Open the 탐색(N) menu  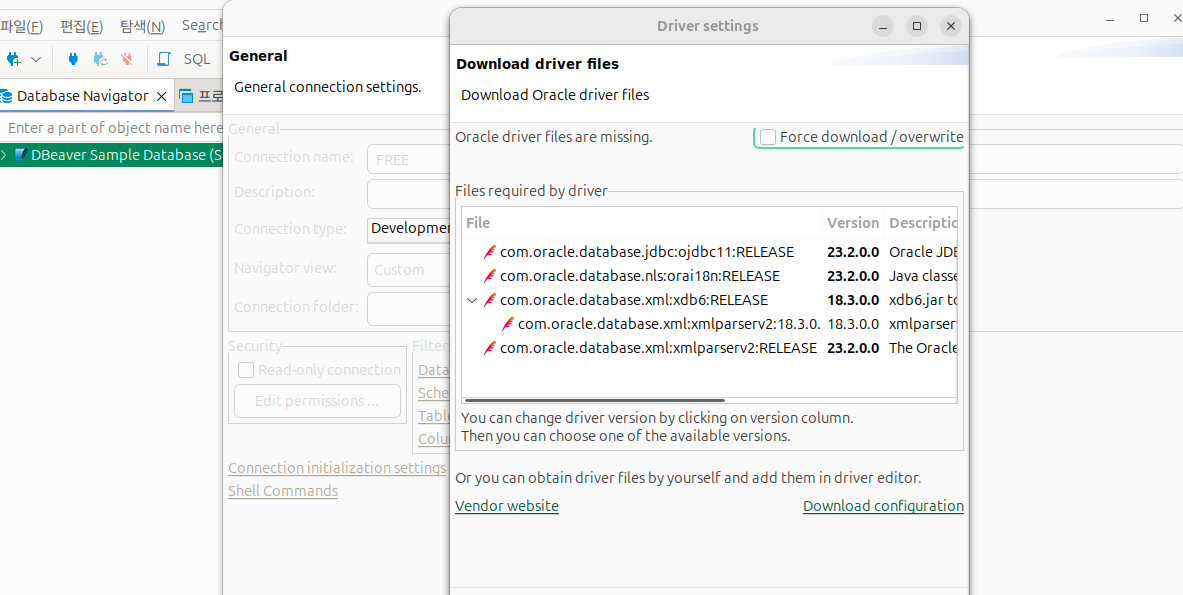tap(142, 26)
